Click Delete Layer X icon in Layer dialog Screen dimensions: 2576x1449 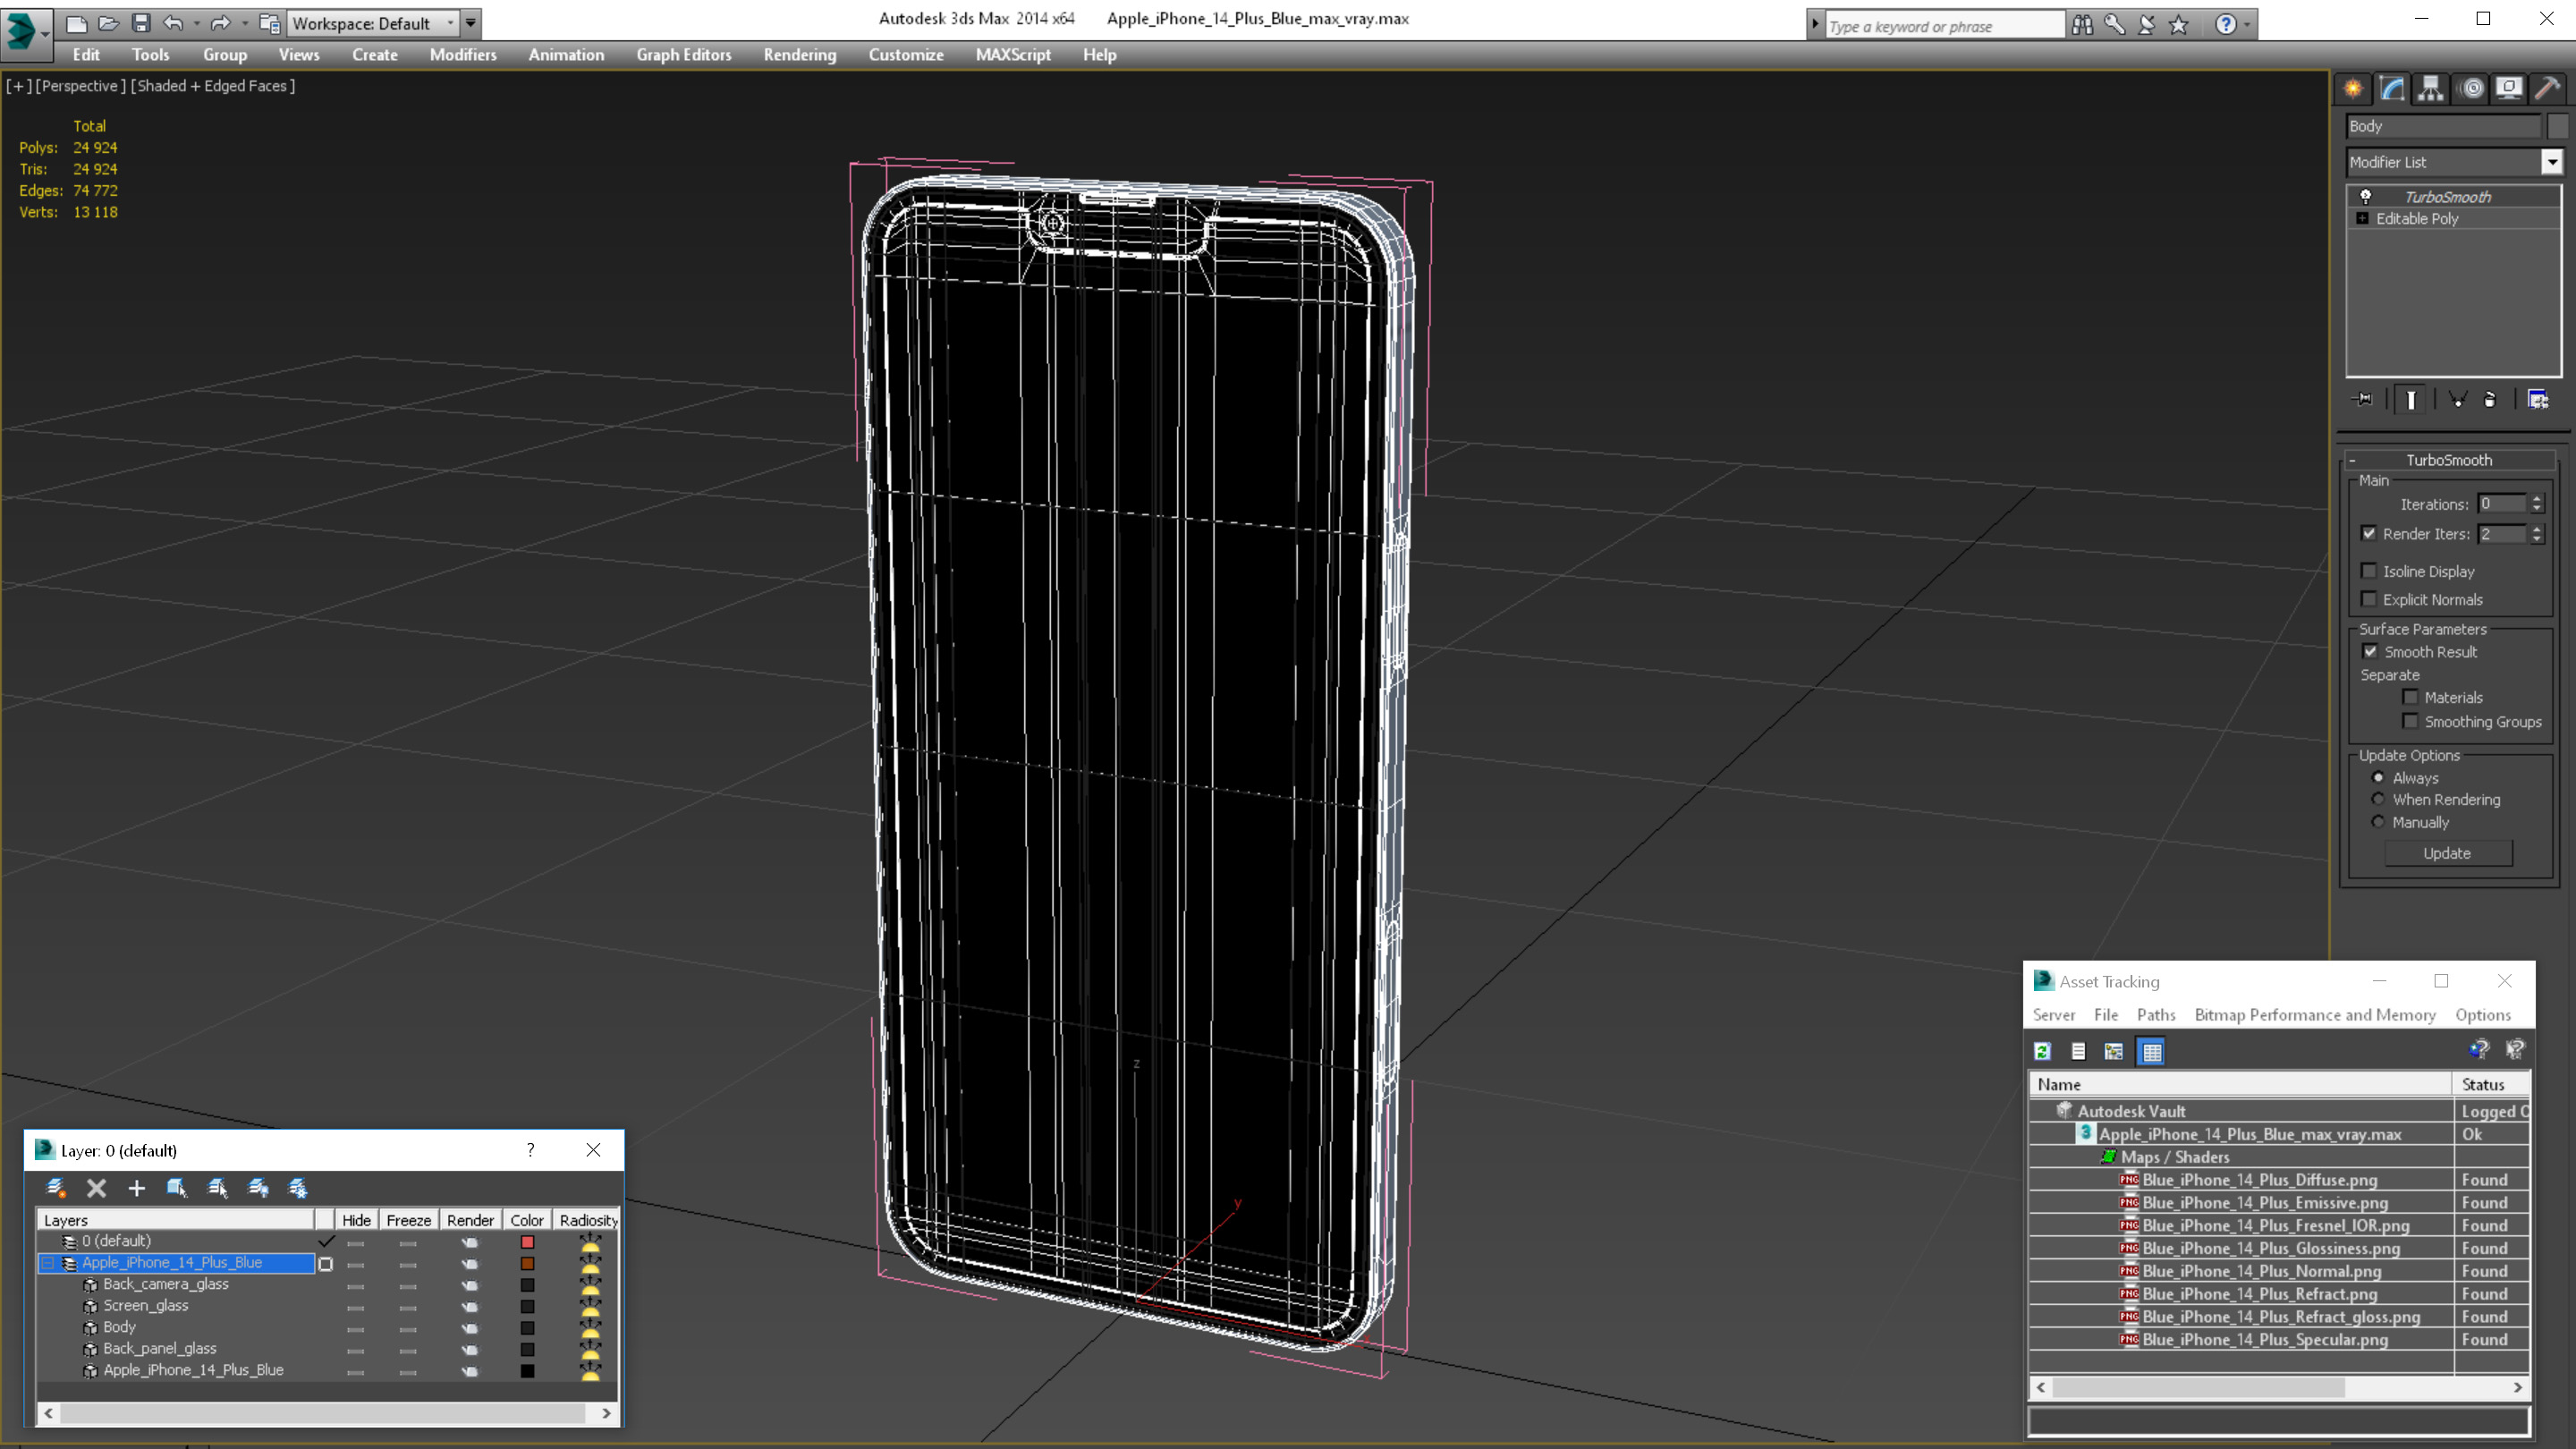(x=96, y=1188)
